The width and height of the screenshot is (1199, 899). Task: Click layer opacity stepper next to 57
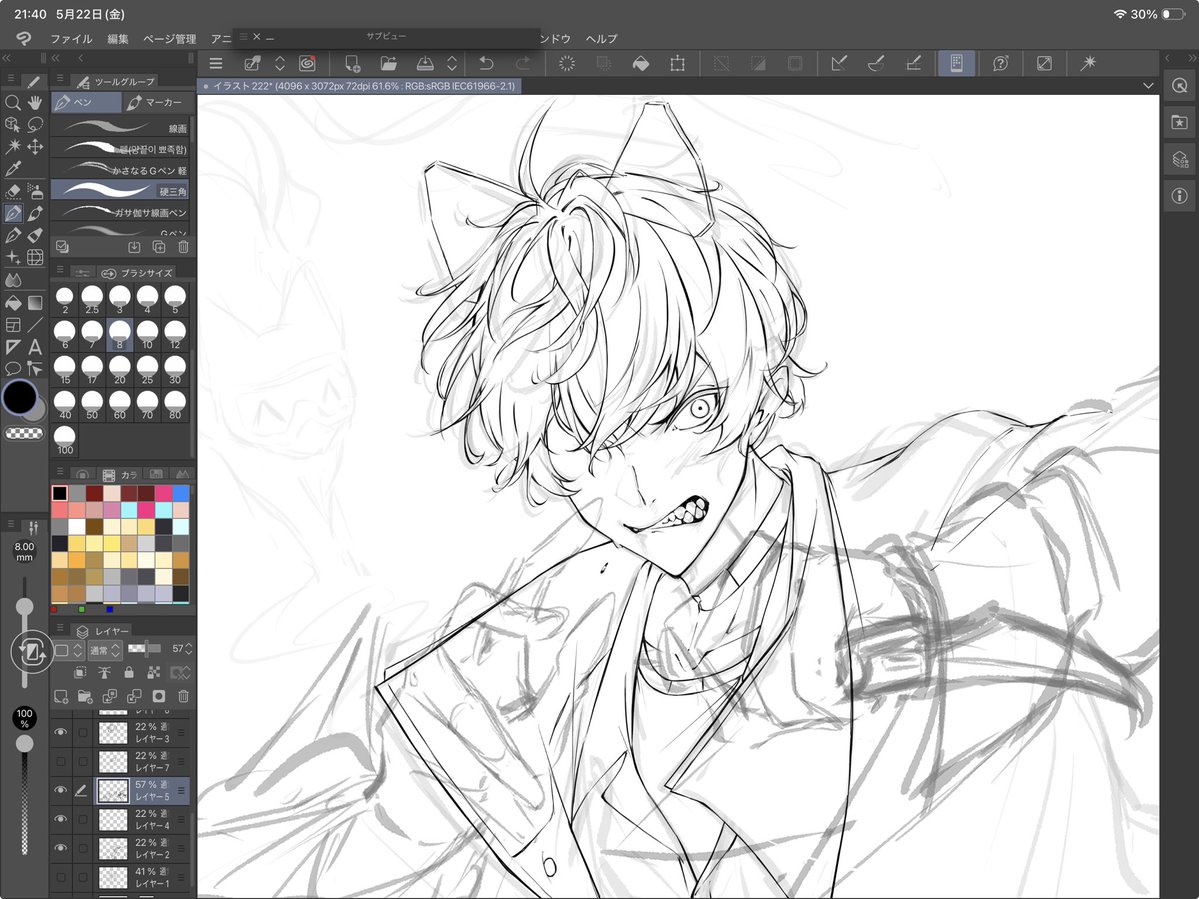tap(189, 649)
